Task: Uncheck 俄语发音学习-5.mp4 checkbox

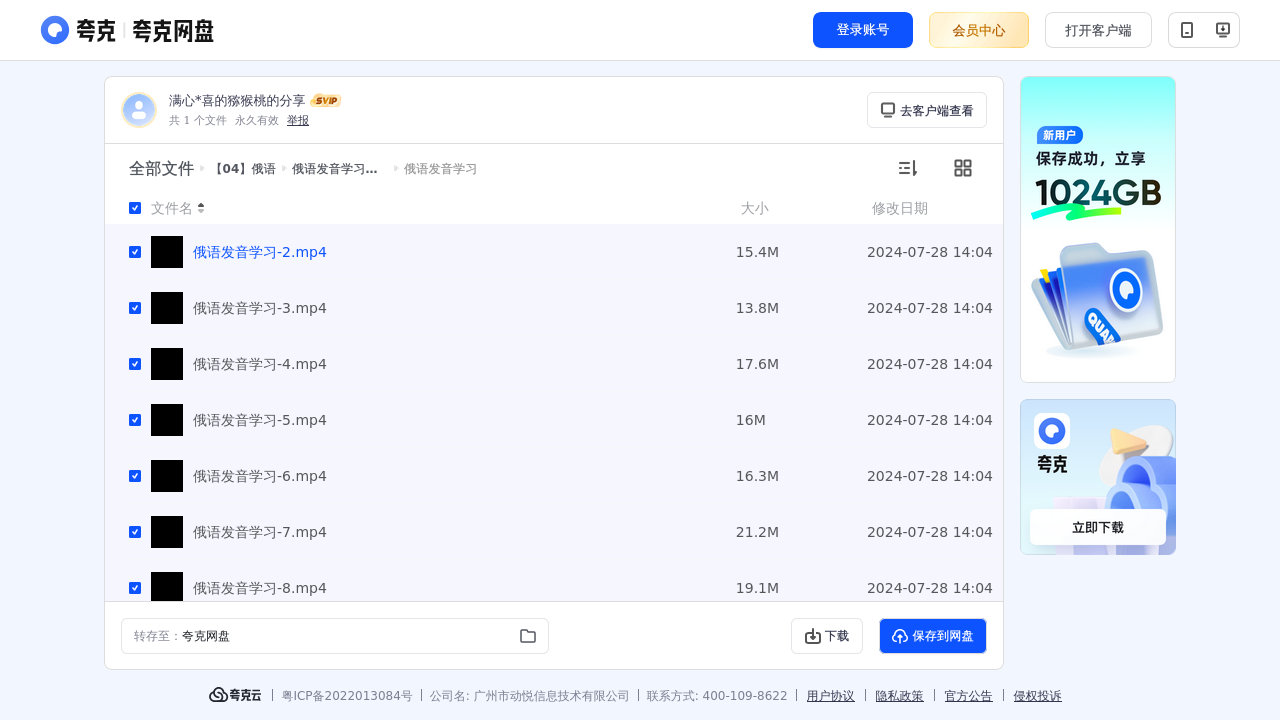Action: (135, 420)
